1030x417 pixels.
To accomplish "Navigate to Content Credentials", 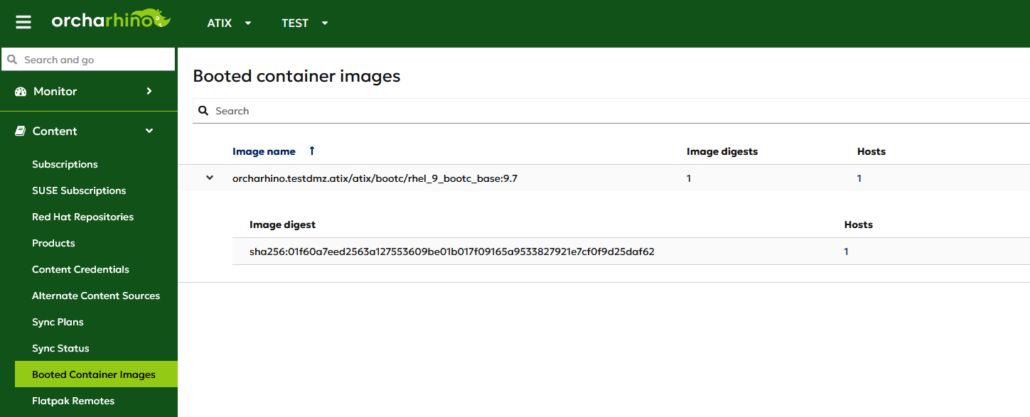I will click(x=80, y=269).
